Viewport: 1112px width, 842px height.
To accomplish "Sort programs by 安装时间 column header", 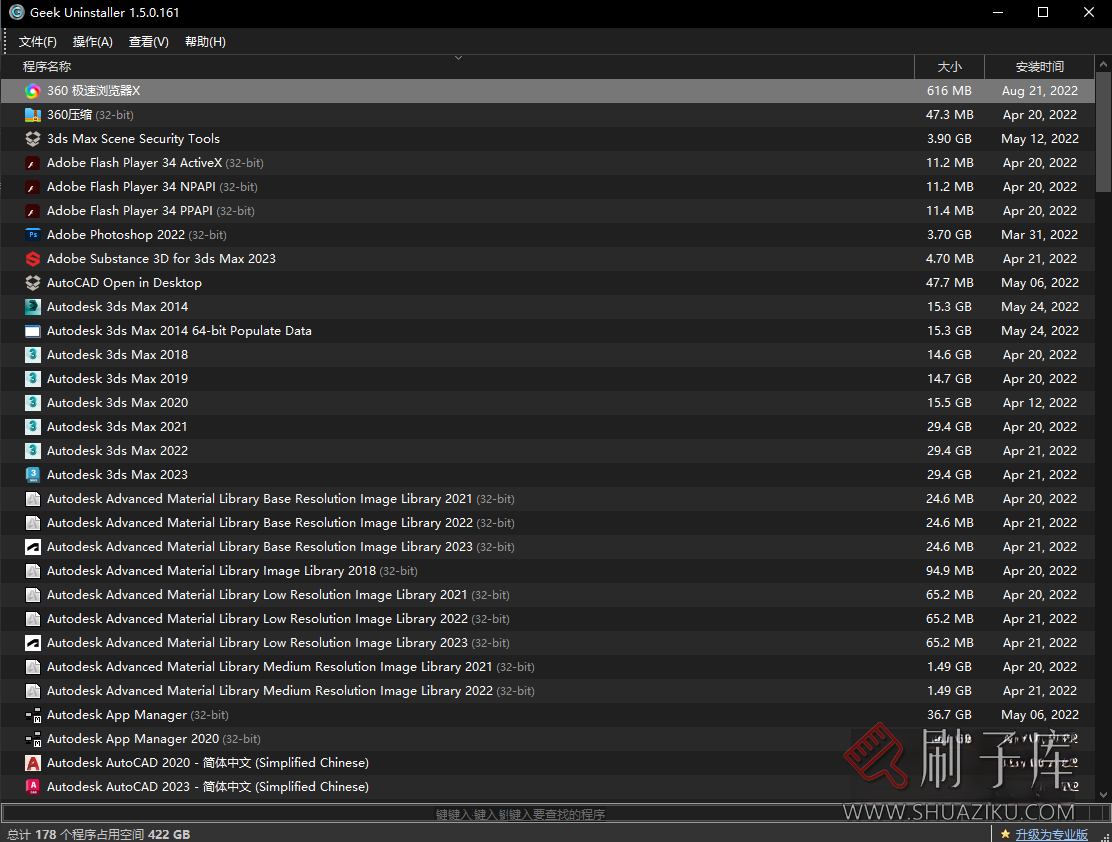I will click(1039, 67).
